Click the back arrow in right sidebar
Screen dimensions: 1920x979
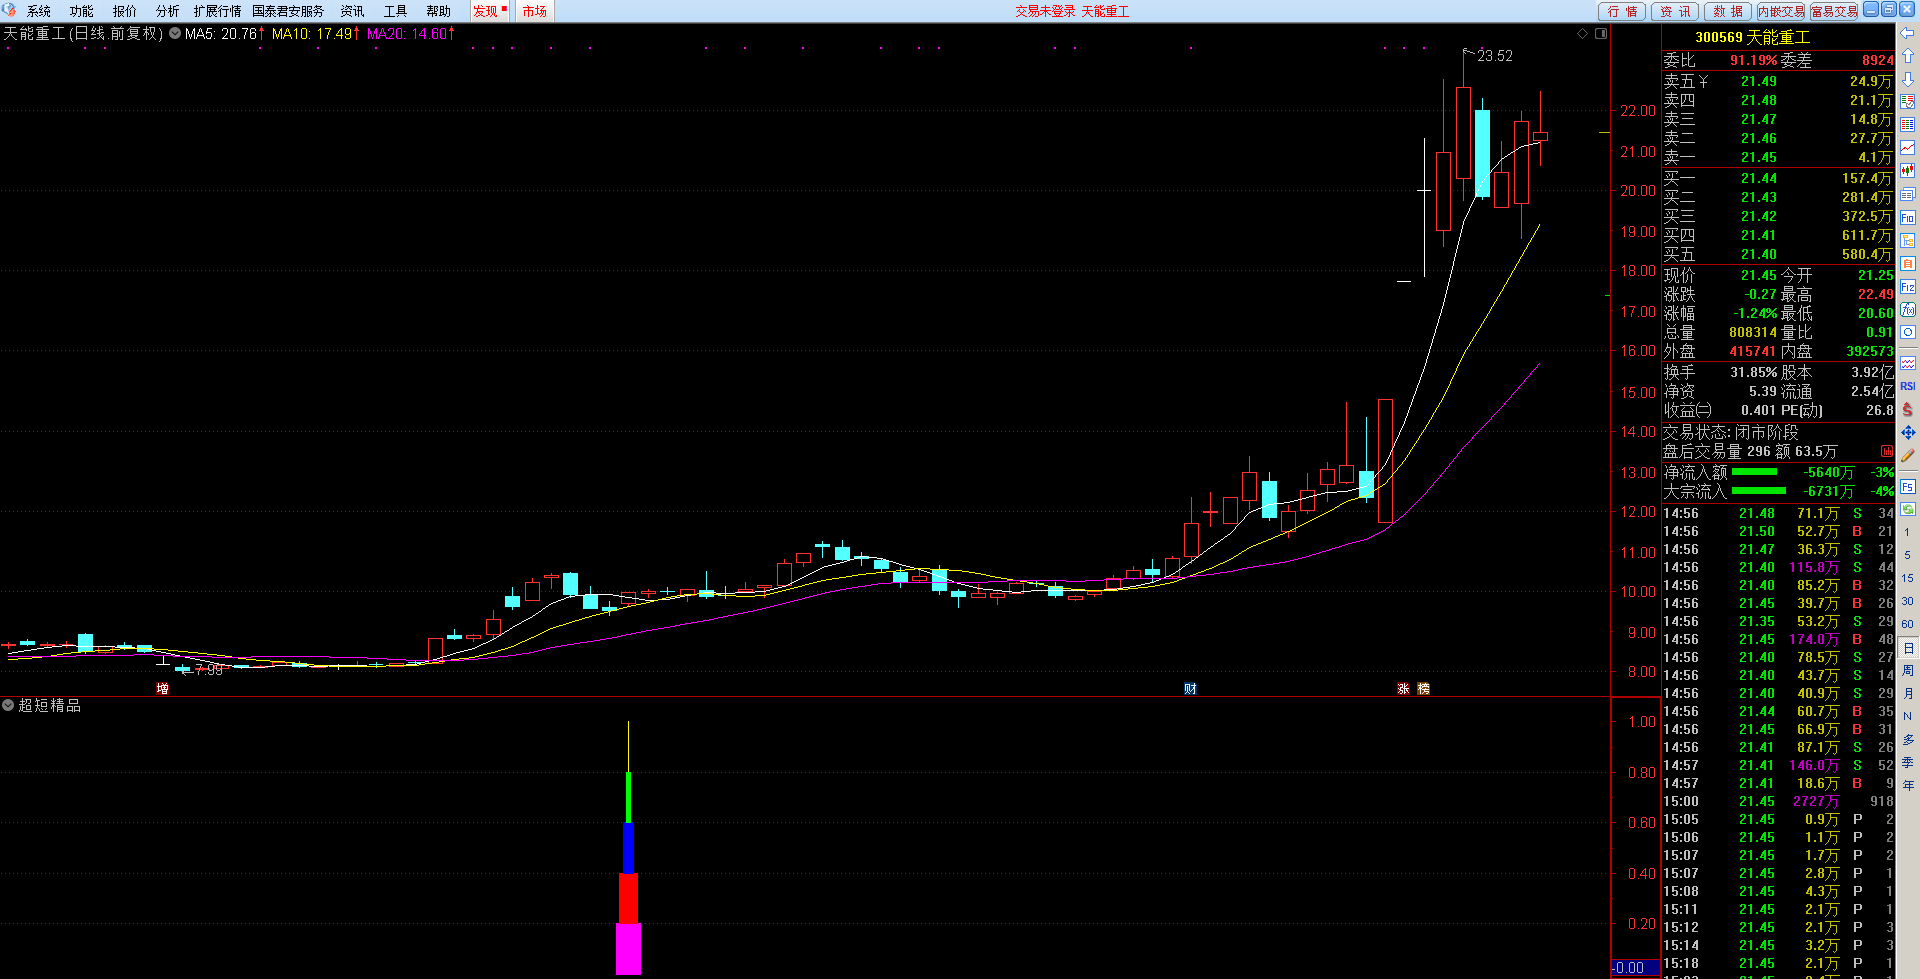1908,33
